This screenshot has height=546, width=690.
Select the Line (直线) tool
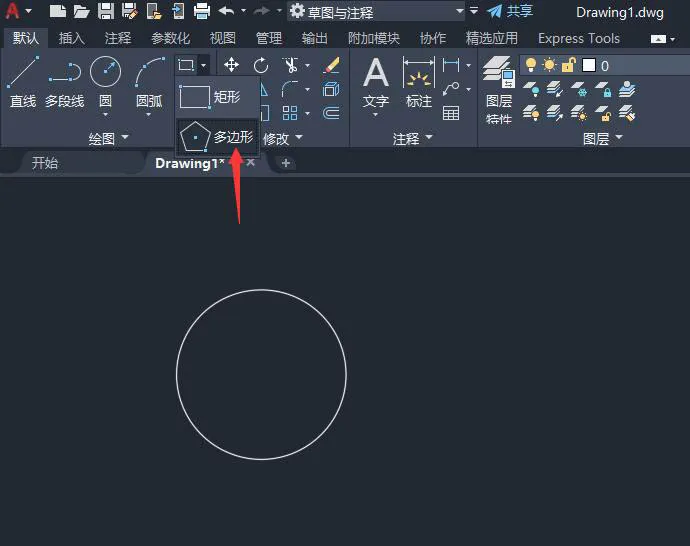(x=23, y=82)
